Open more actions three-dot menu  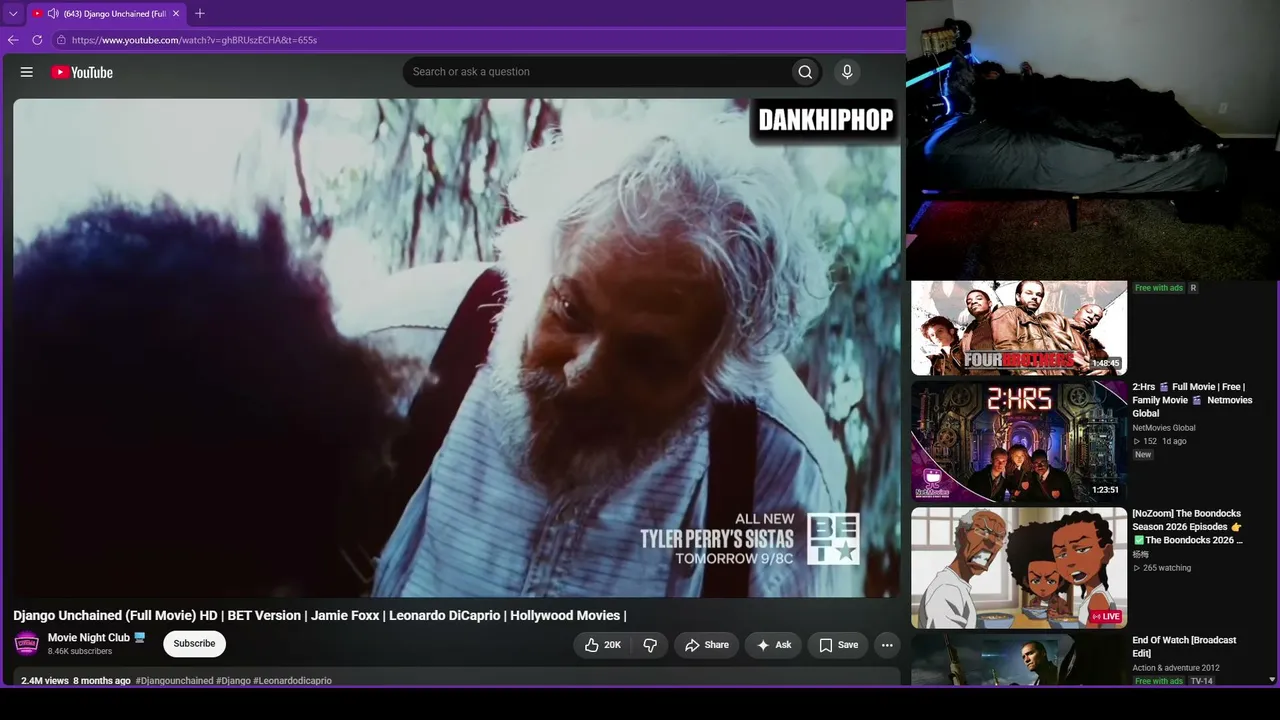click(887, 645)
